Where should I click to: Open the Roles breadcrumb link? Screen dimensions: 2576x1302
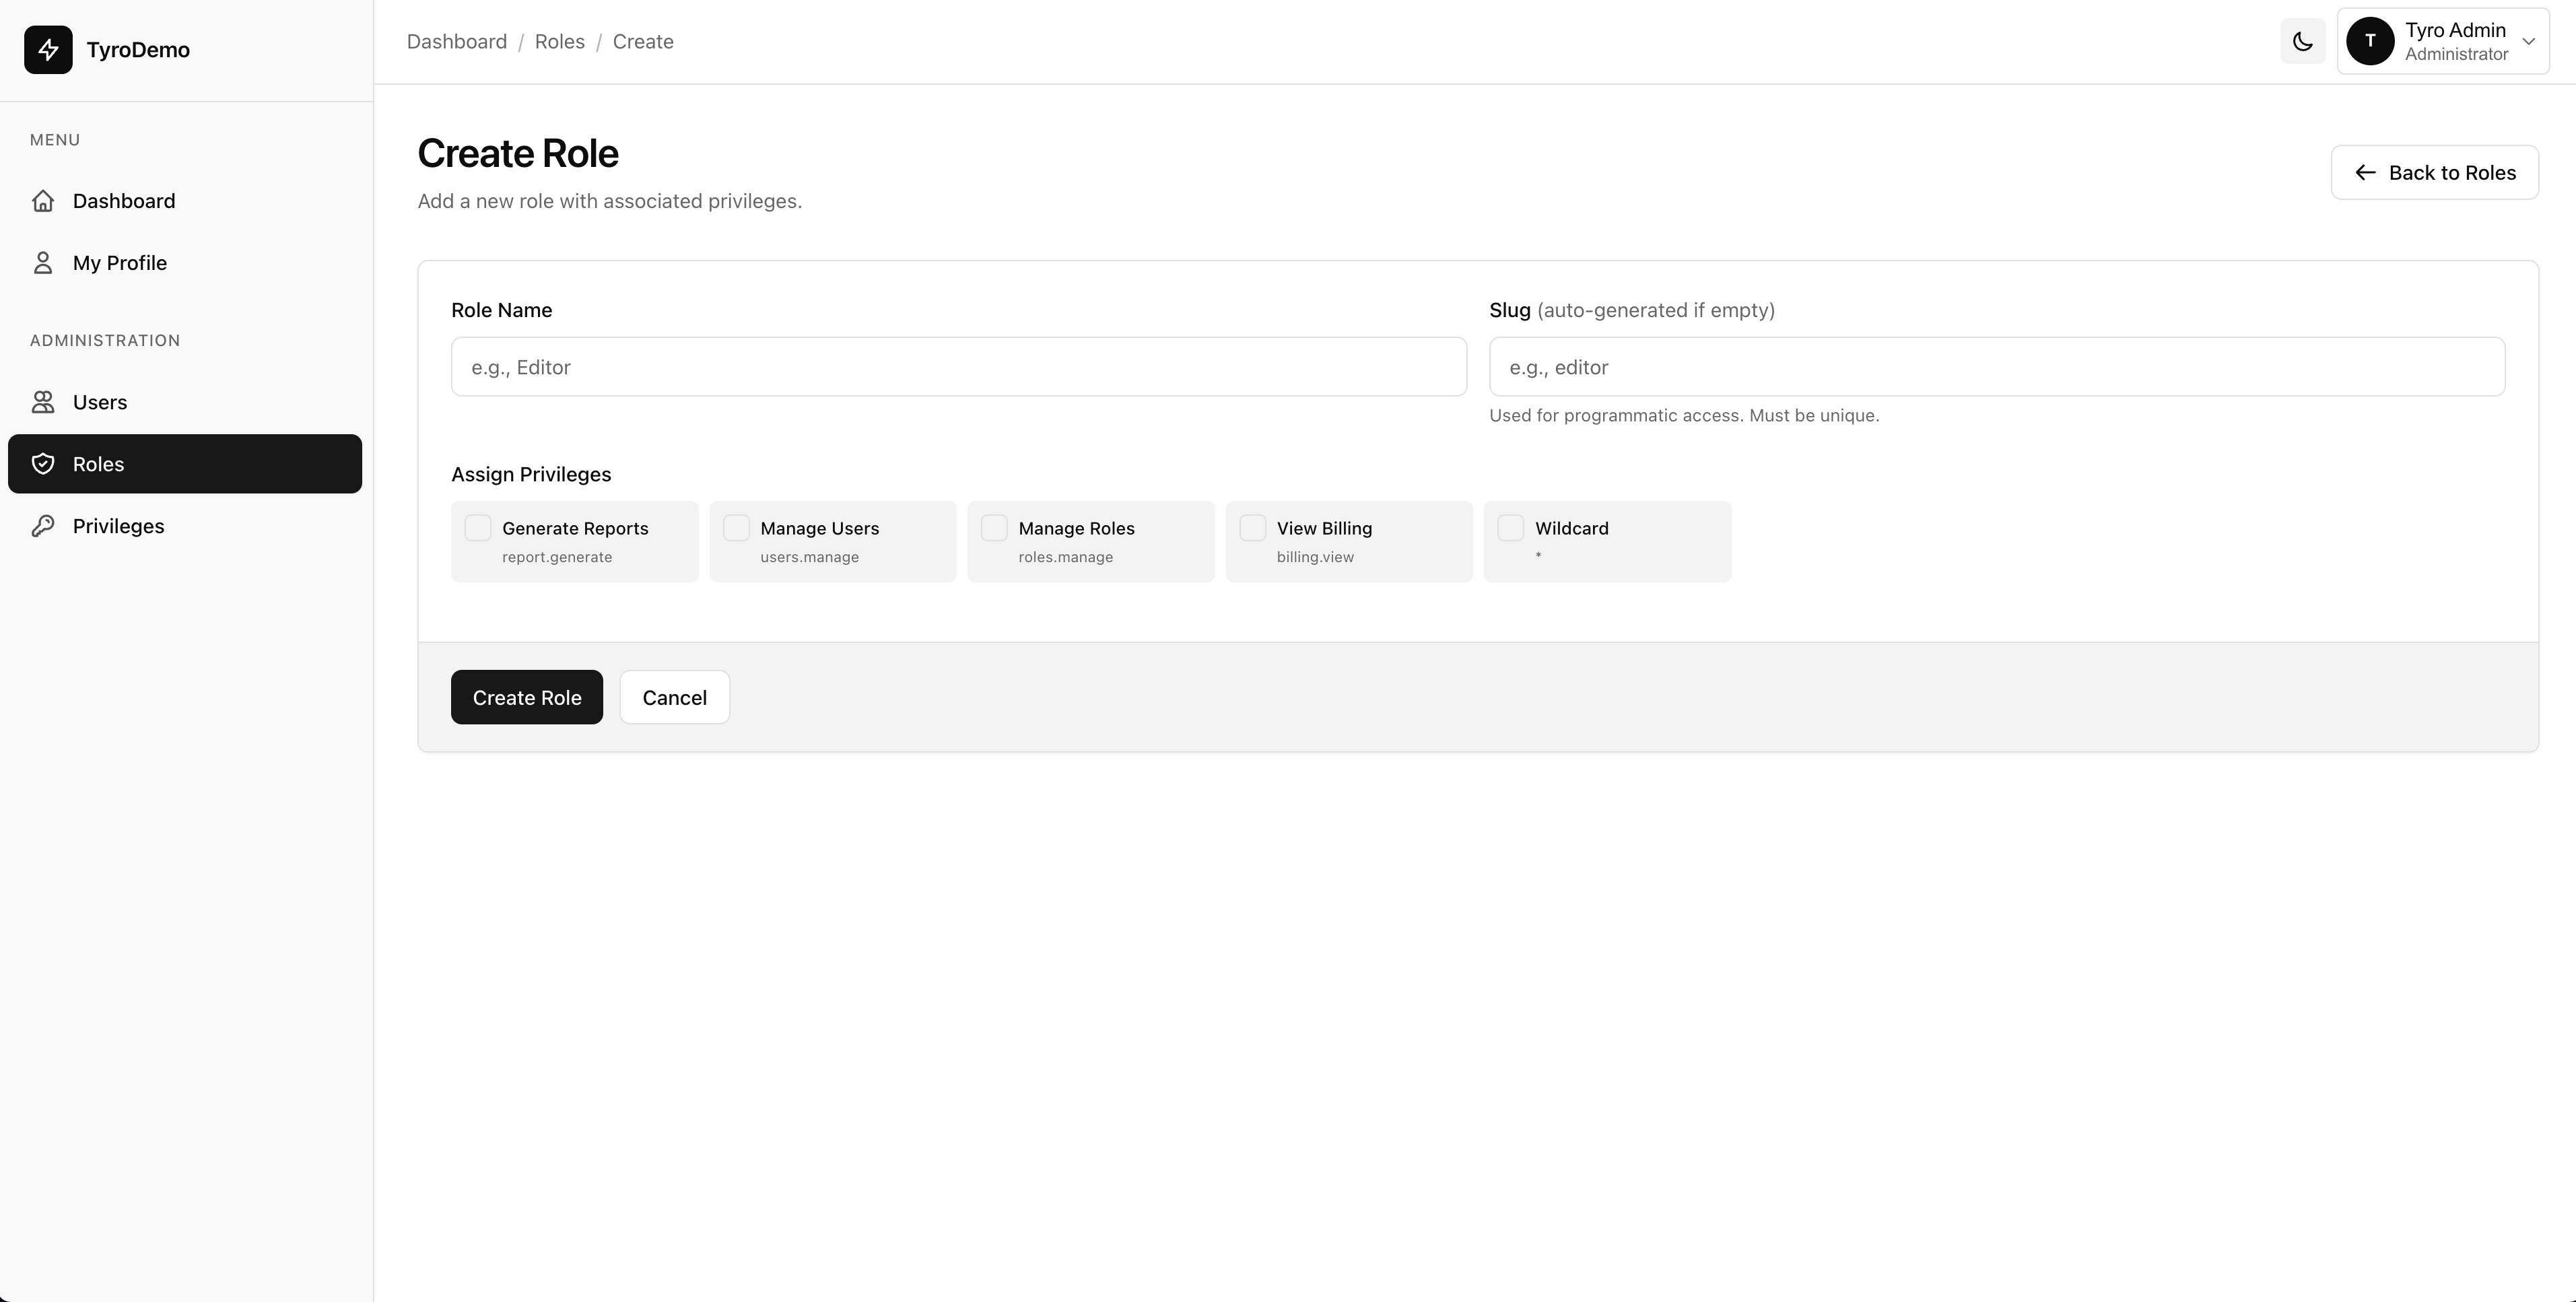click(x=559, y=41)
